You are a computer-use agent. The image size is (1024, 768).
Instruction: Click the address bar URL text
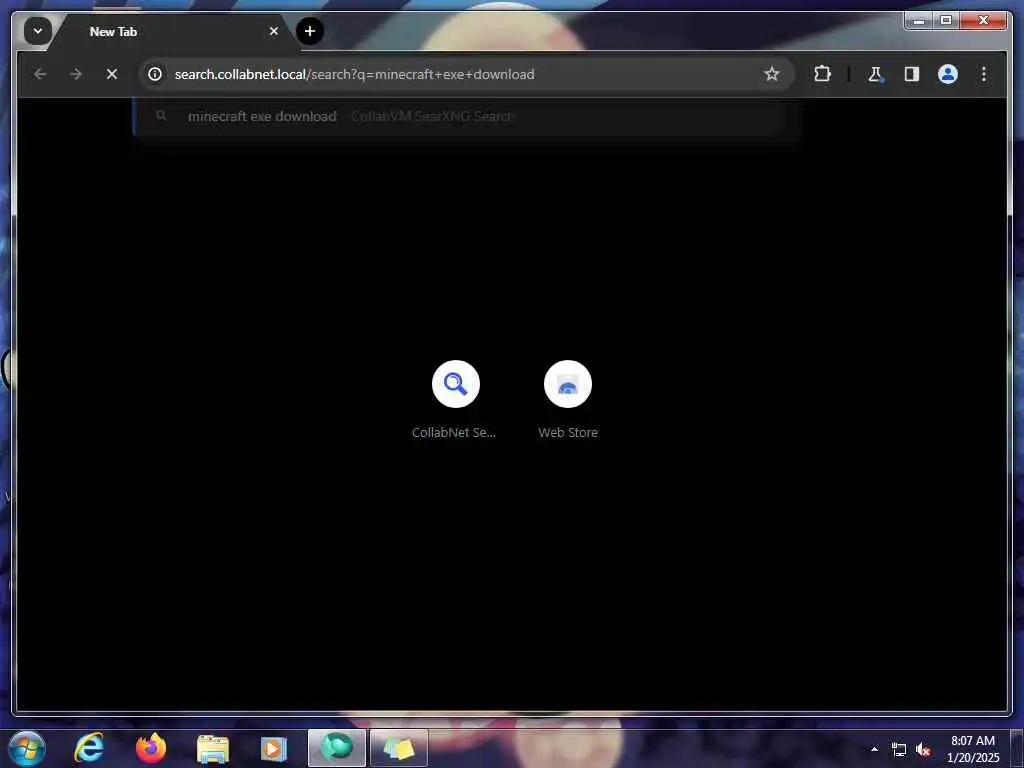coord(355,74)
